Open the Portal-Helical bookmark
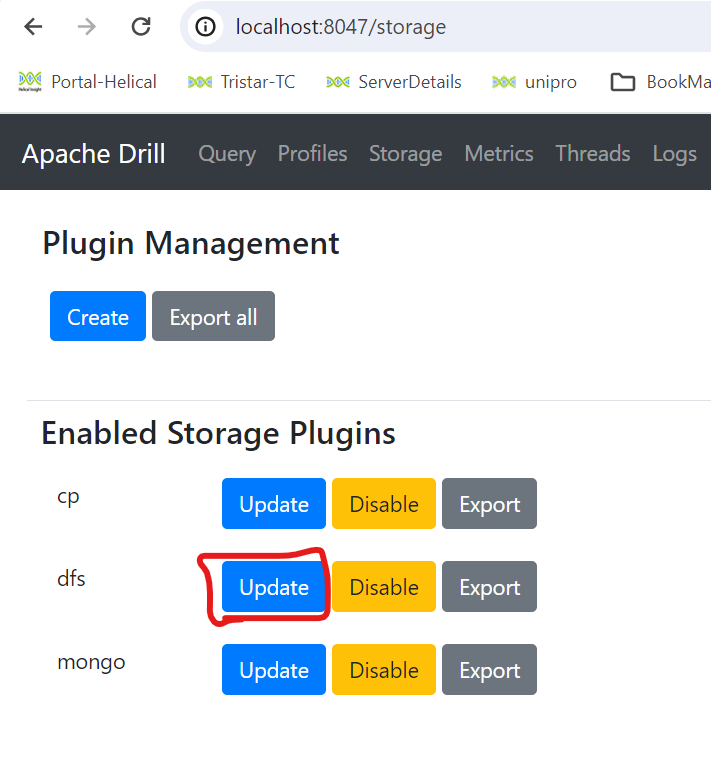This screenshot has width=711, height=757. [88, 82]
